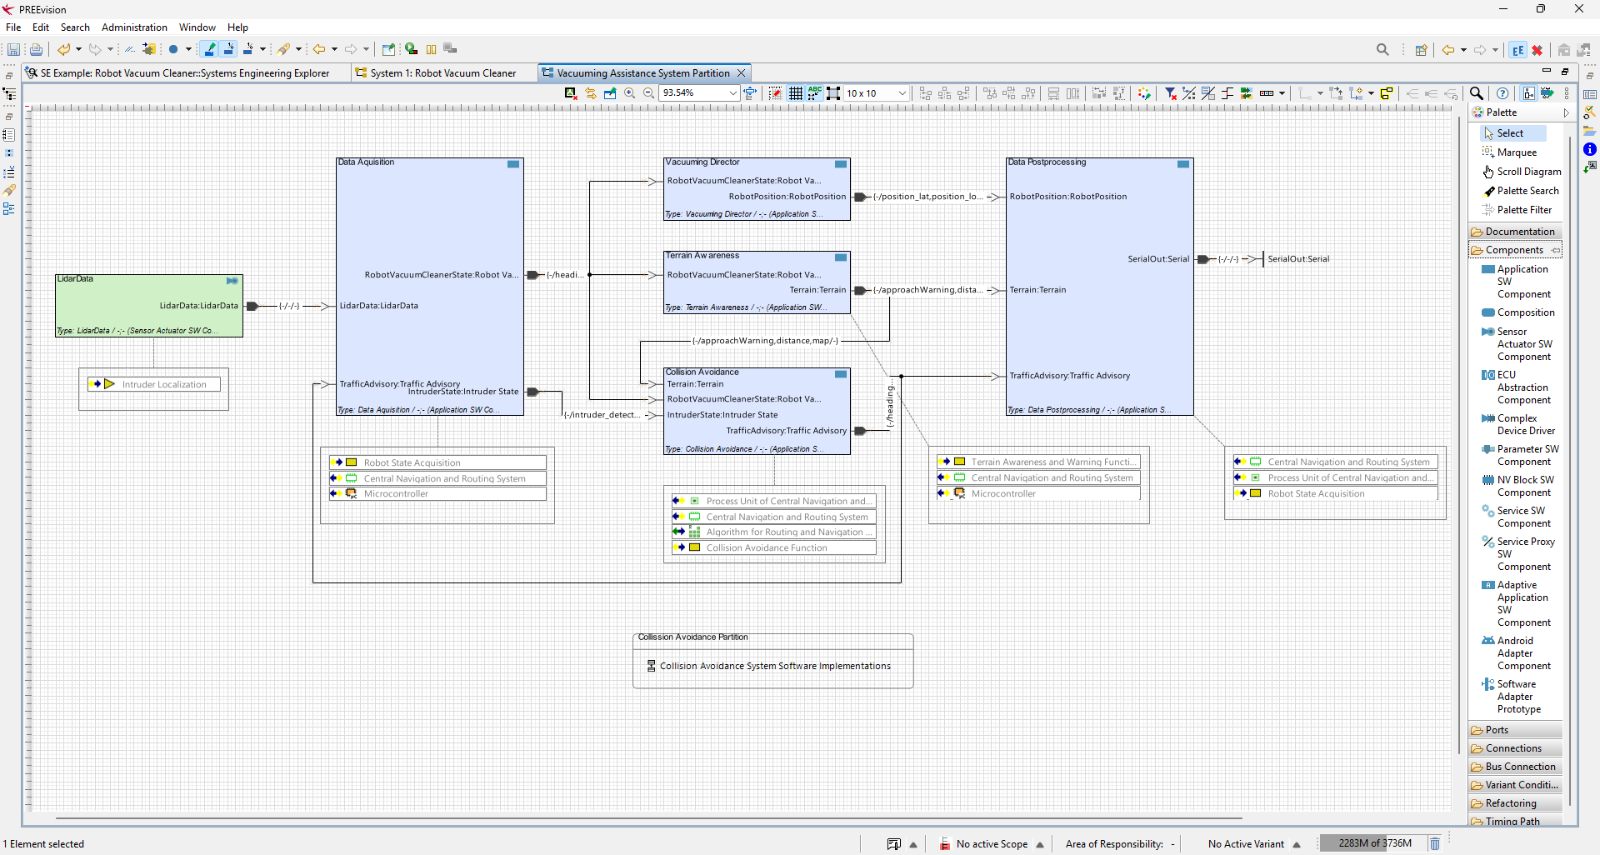Expand the Refactoring palette drawer
The image size is (1600, 855).
(x=1515, y=803)
